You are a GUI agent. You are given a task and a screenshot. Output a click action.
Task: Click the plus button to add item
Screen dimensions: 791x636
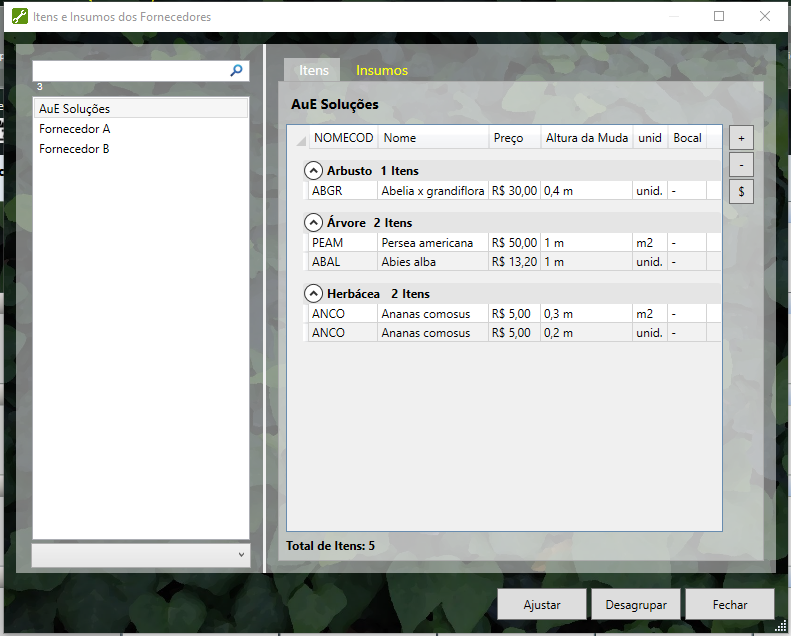point(741,138)
